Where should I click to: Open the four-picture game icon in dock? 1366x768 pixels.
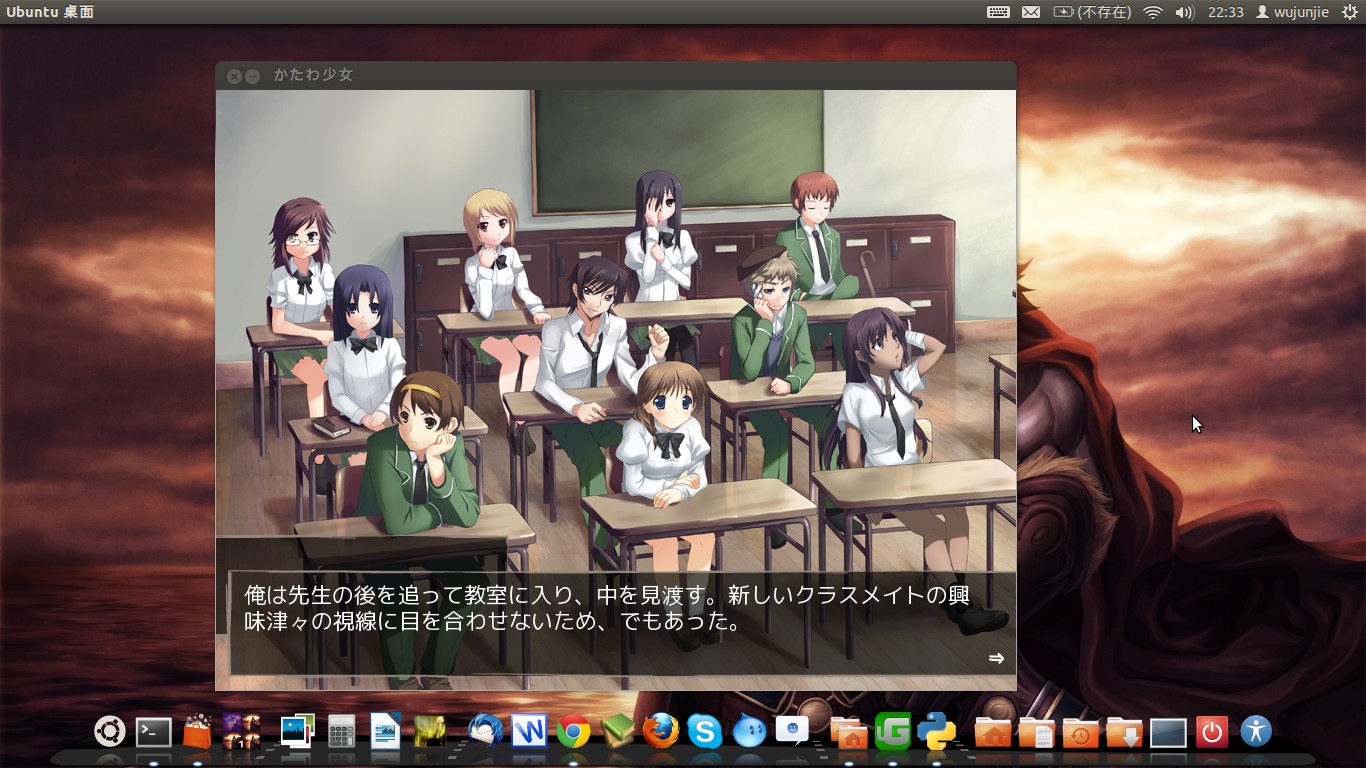[241, 732]
